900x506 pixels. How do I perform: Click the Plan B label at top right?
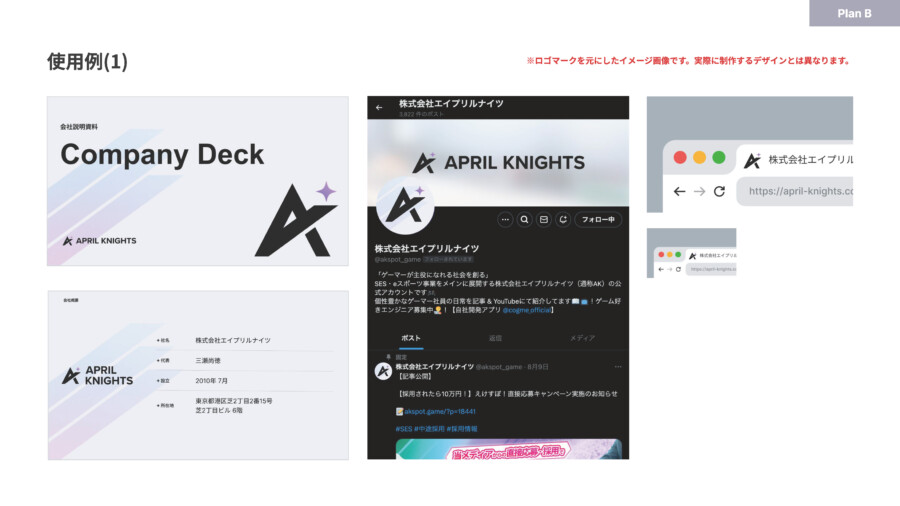[x=854, y=13]
